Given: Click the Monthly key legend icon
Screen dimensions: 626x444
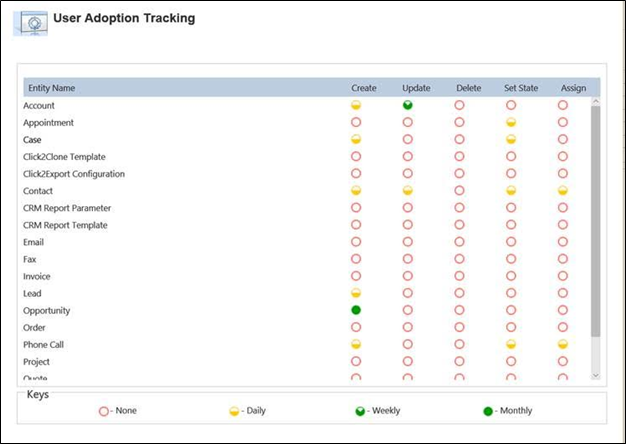Looking at the screenshot, I should [x=488, y=411].
